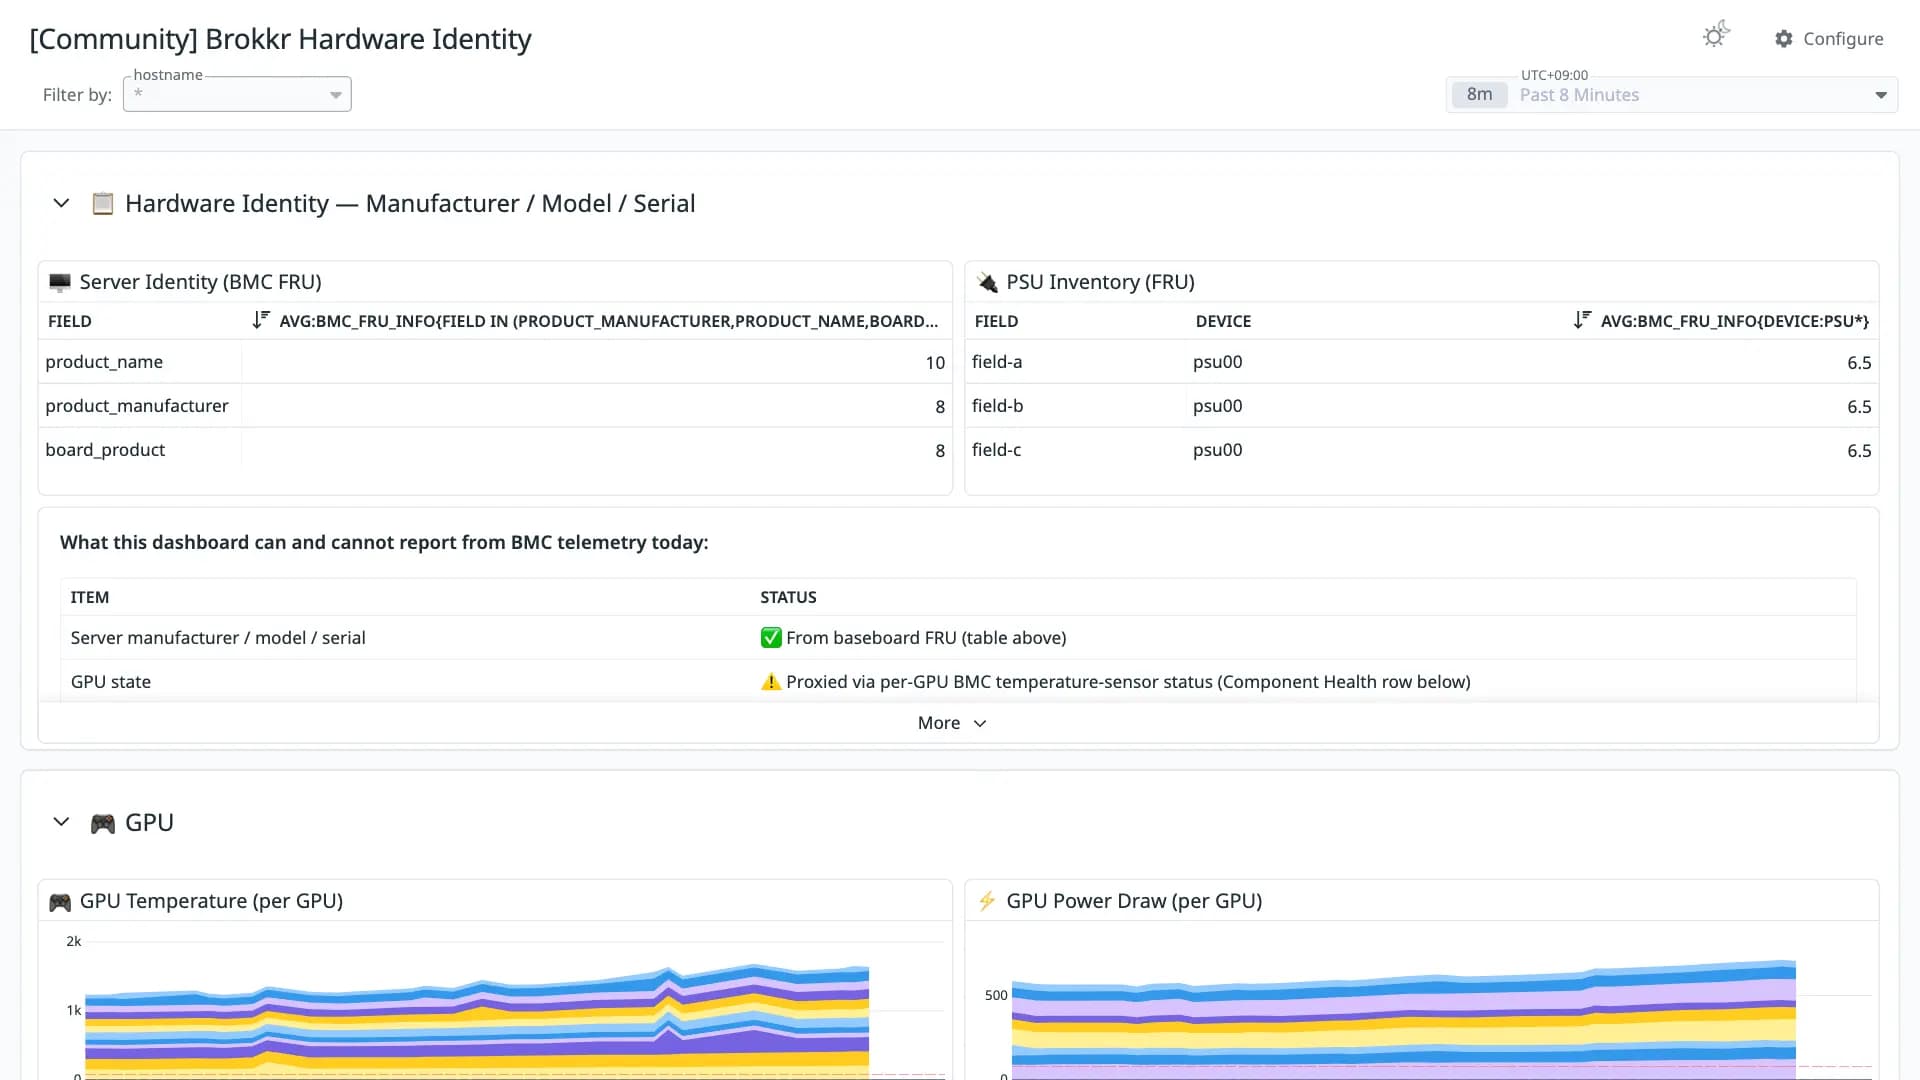Click 'Server manufacturer / model / serial' item

pos(218,638)
